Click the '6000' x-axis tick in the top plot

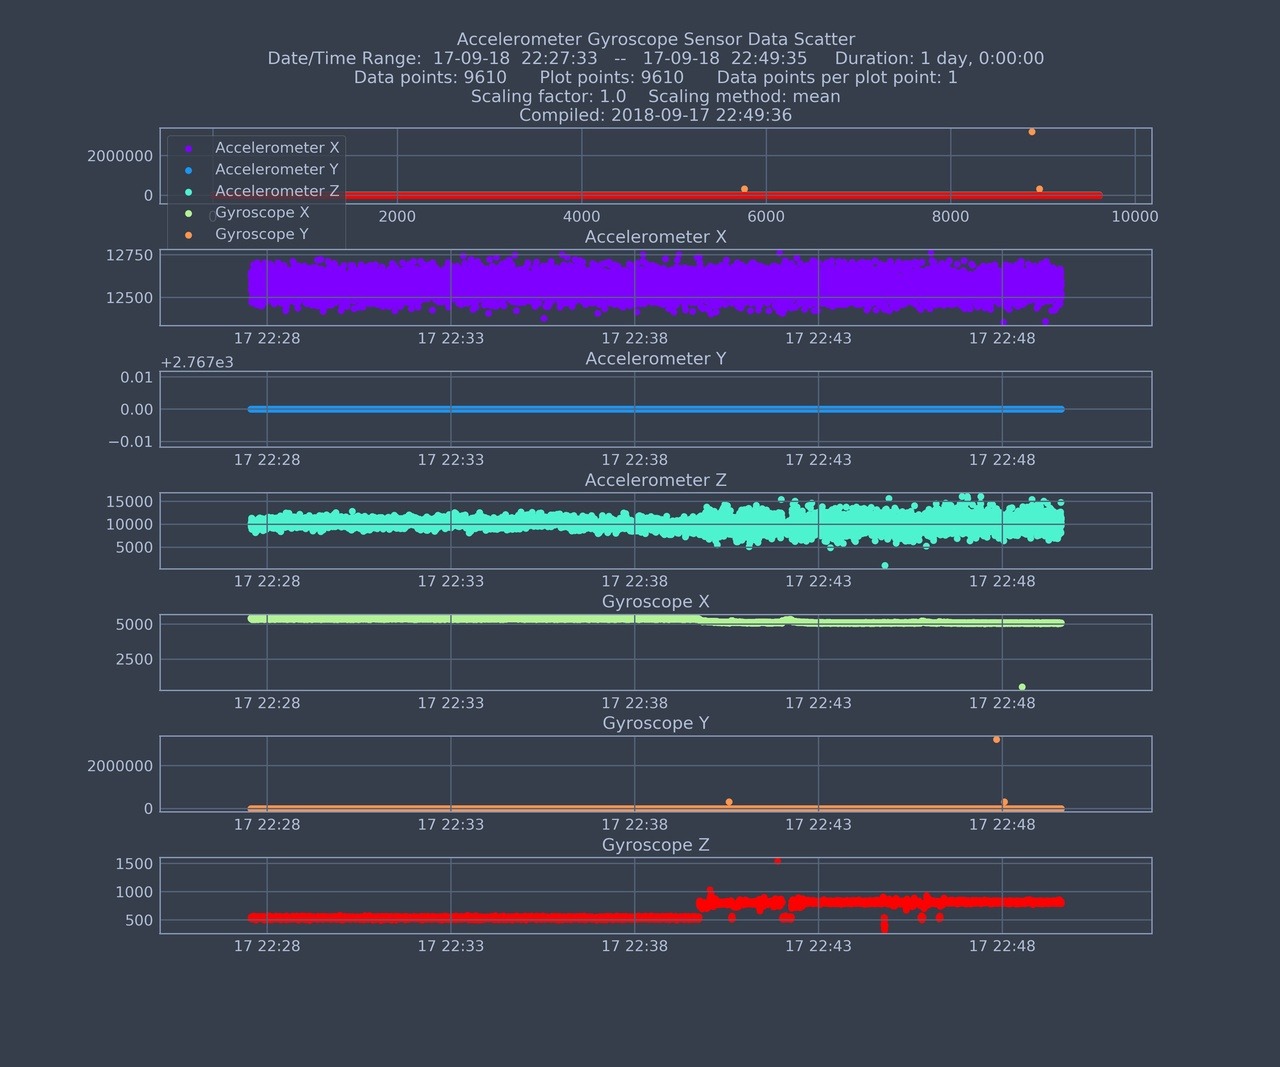(x=766, y=217)
